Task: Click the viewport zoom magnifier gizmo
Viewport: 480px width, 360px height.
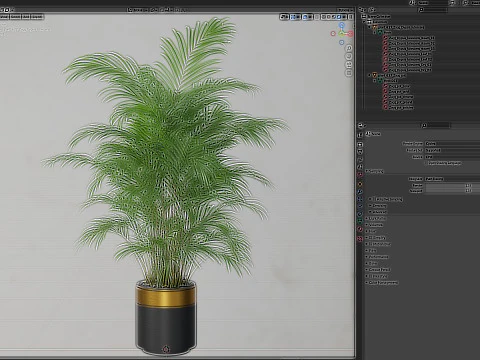Action: (x=349, y=48)
